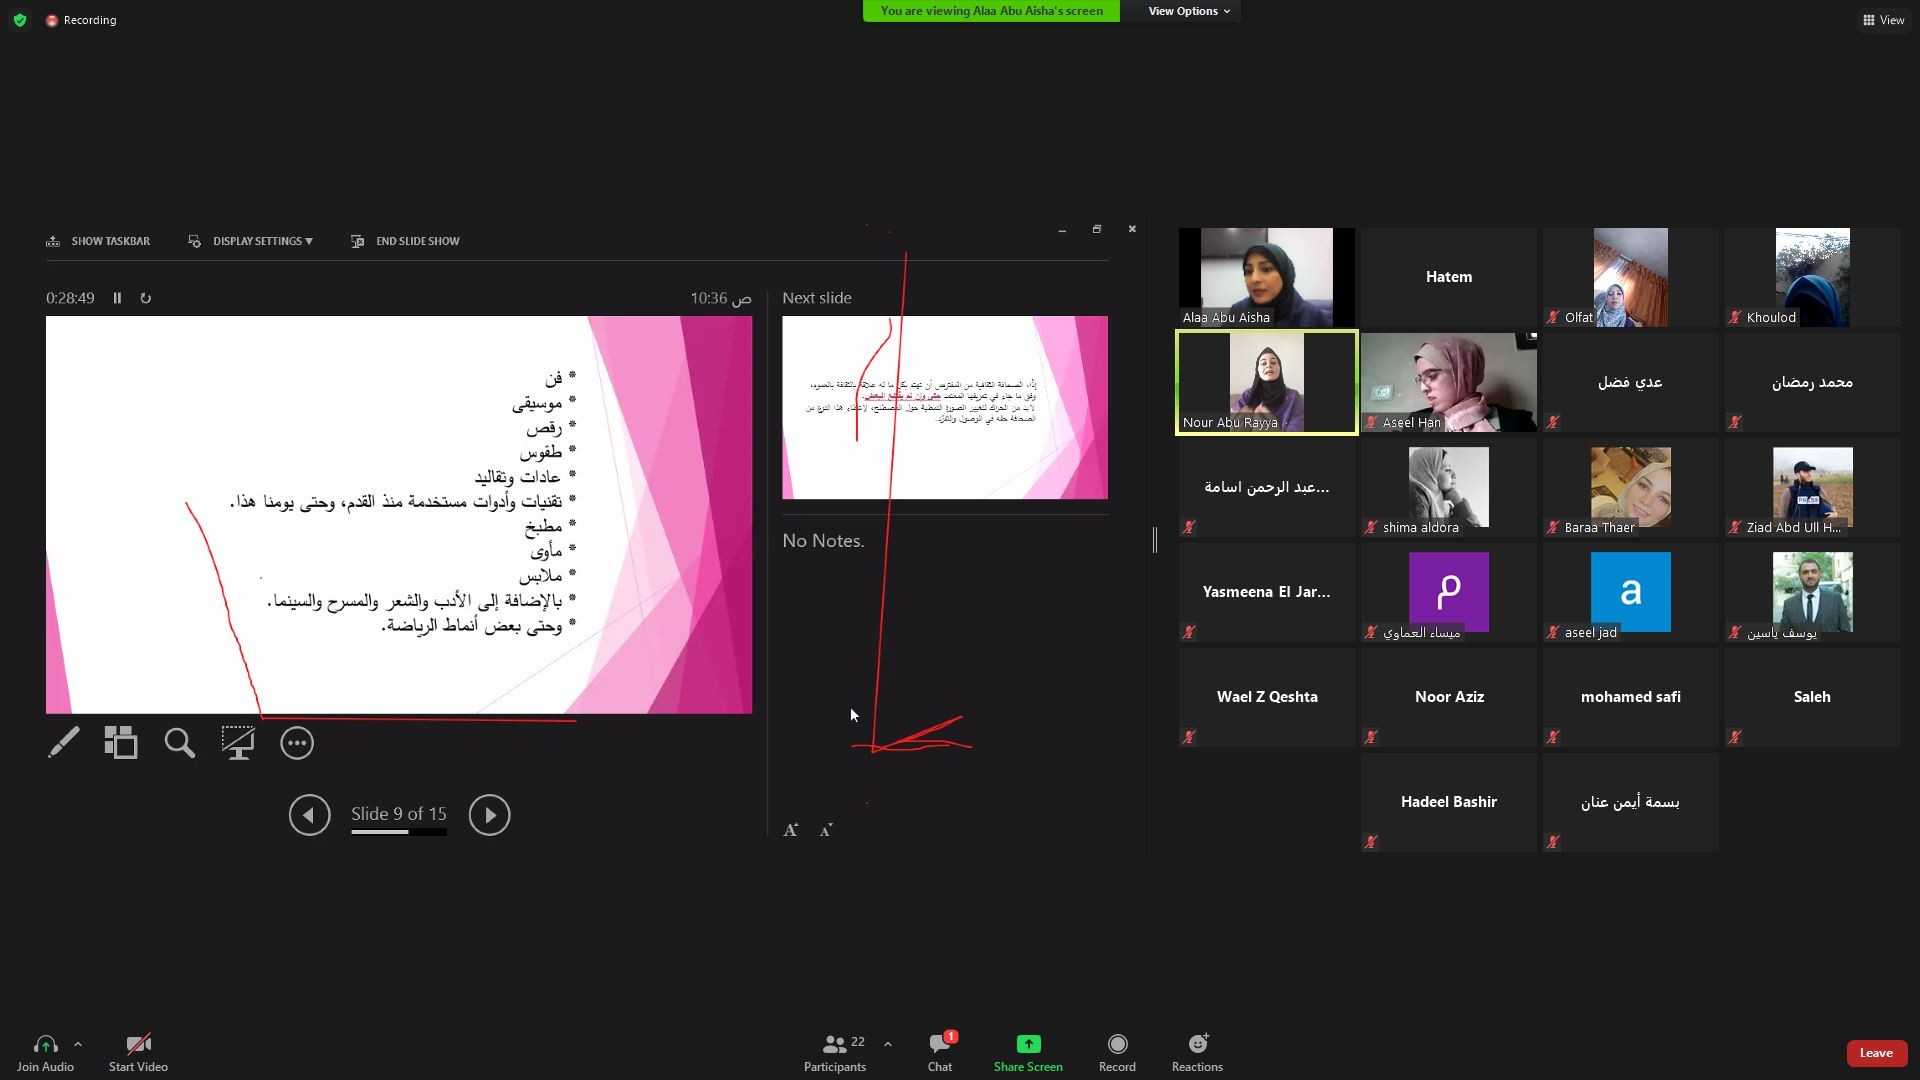Go back to previous slide

click(310, 815)
